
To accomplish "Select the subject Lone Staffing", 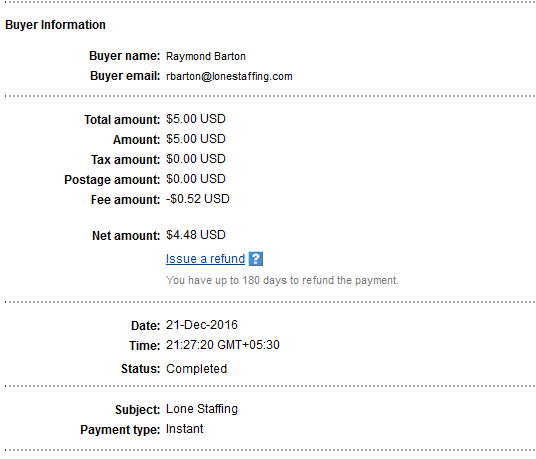I will (202, 409).
